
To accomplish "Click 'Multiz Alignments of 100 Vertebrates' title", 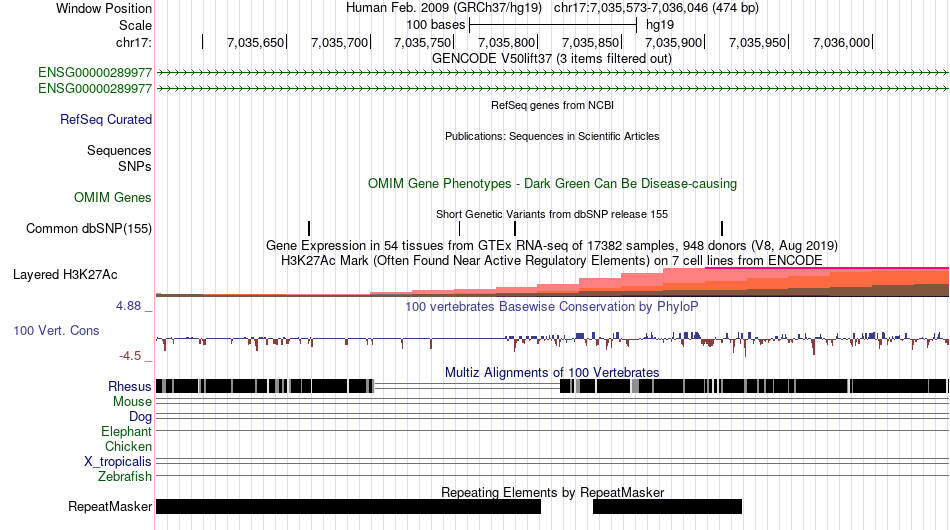I will [x=552, y=372].
